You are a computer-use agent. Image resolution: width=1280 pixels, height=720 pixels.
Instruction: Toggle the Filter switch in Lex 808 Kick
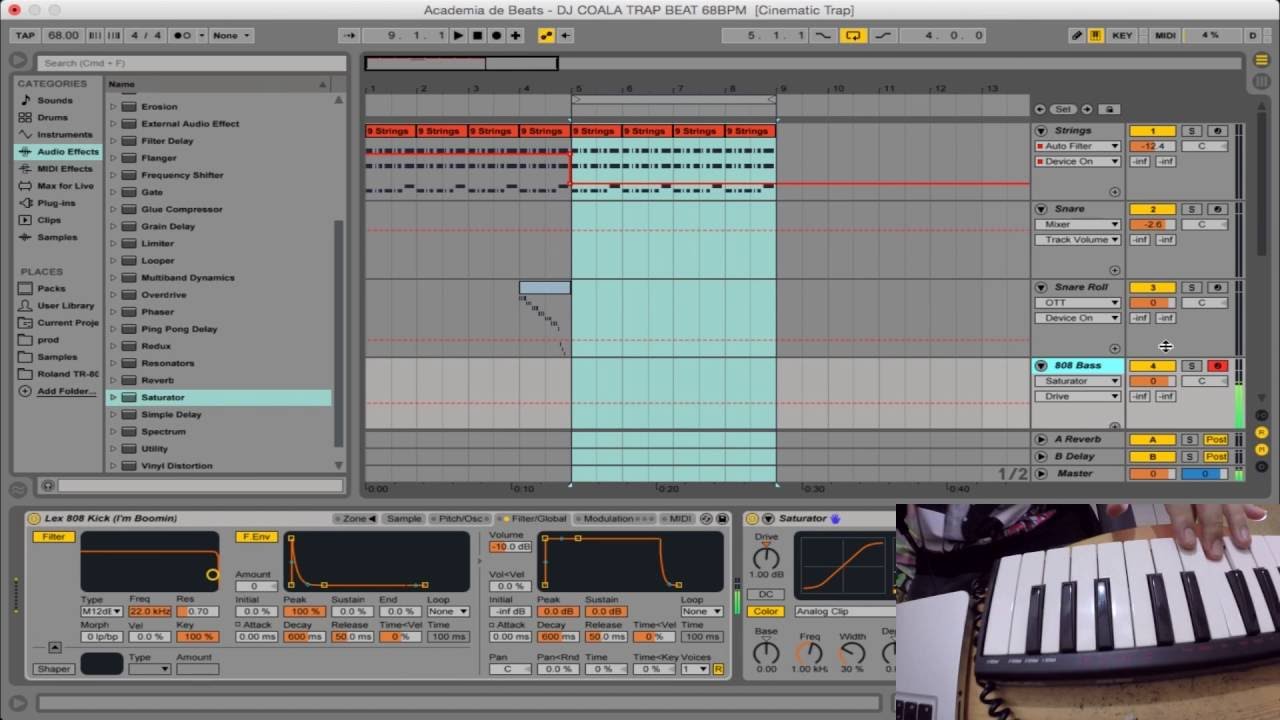[53, 537]
